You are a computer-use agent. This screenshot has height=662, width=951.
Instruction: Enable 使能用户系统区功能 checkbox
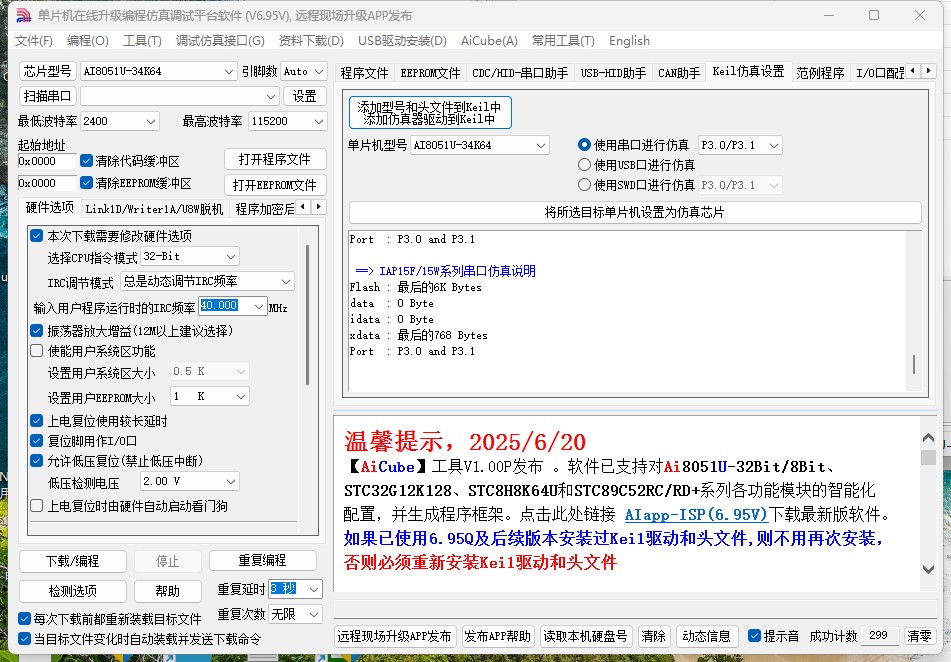36,351
